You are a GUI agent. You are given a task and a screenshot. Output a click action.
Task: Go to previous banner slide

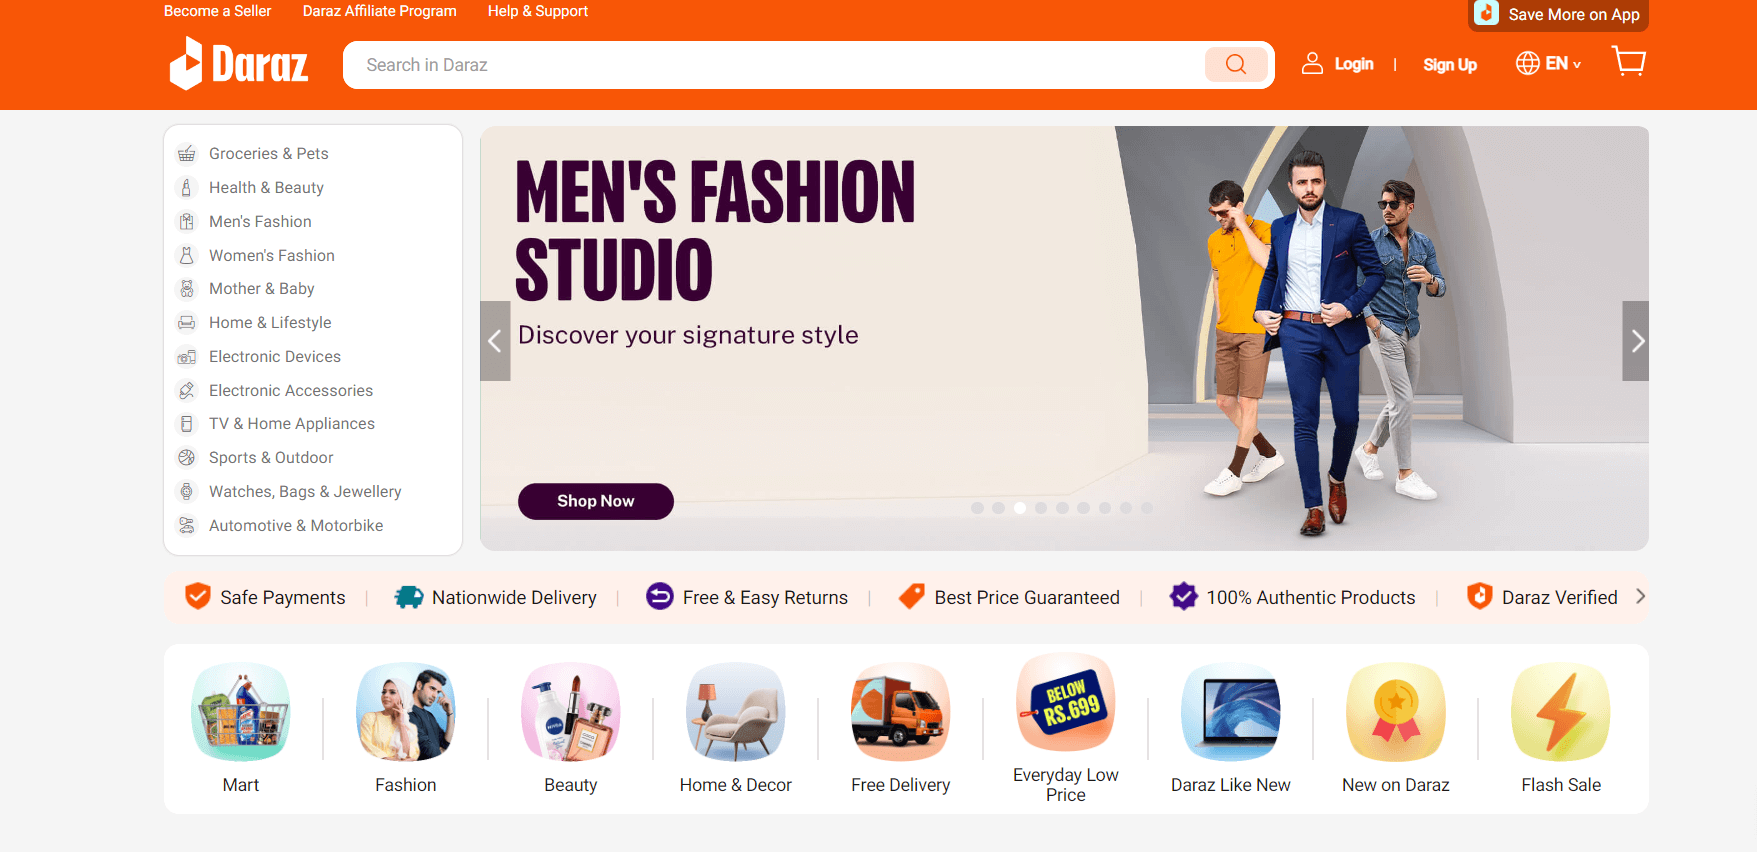[495, 341]
